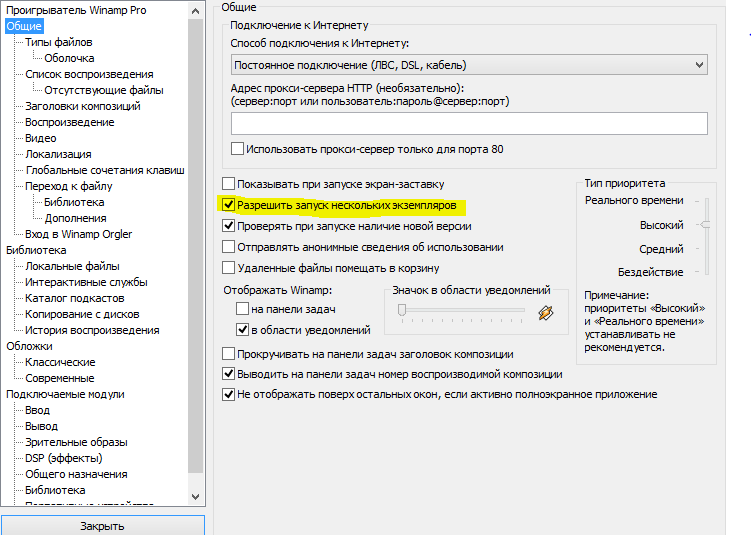Select Отсутствующие файлы tree item

(103, 90)
